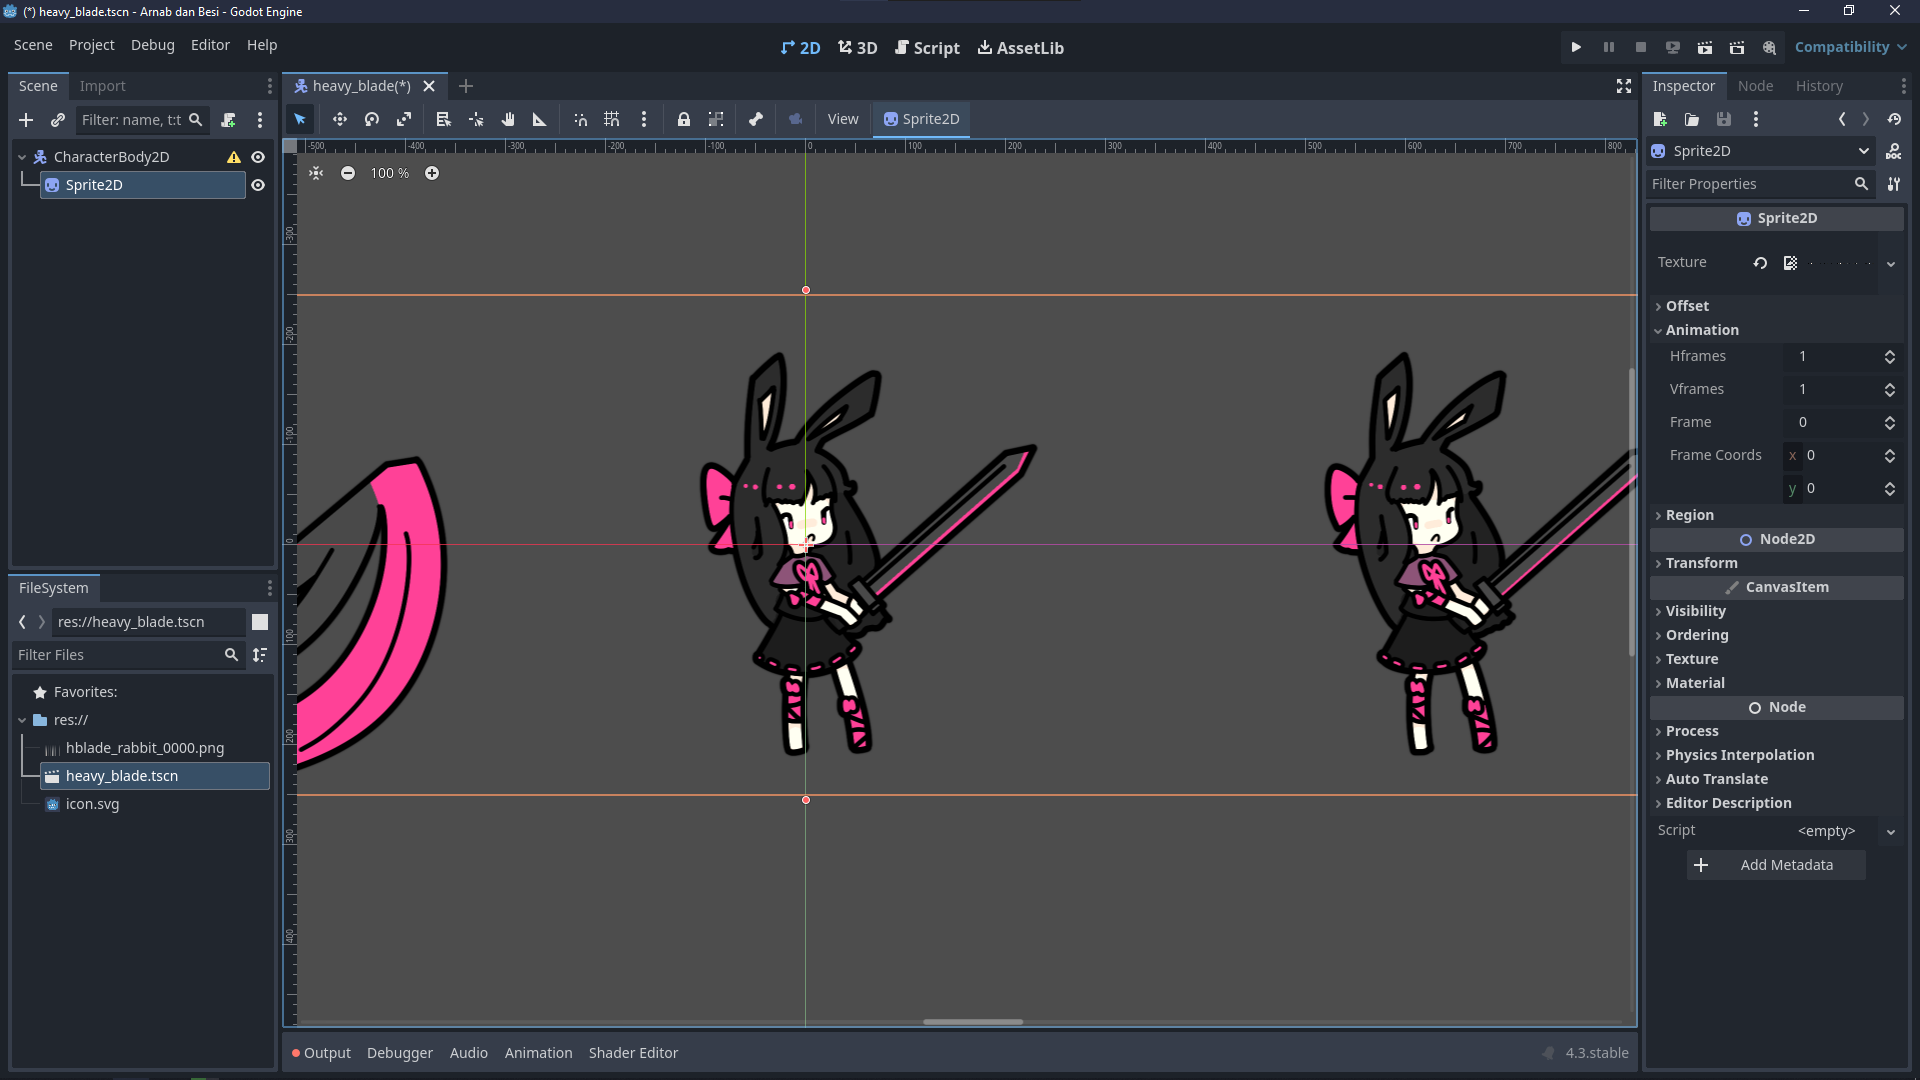1920x1080 pixels.
Task: Activate the Ruler Mode tool
Action: tap(540, 119)
